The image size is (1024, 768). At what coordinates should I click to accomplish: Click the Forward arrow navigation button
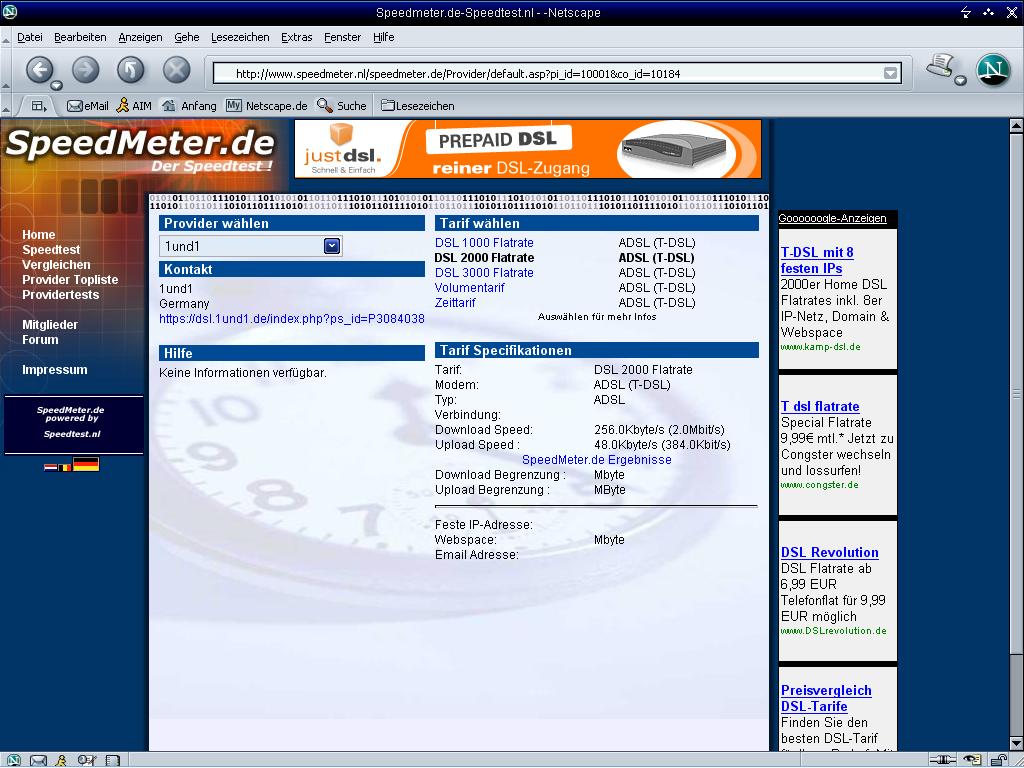[86, 70]
